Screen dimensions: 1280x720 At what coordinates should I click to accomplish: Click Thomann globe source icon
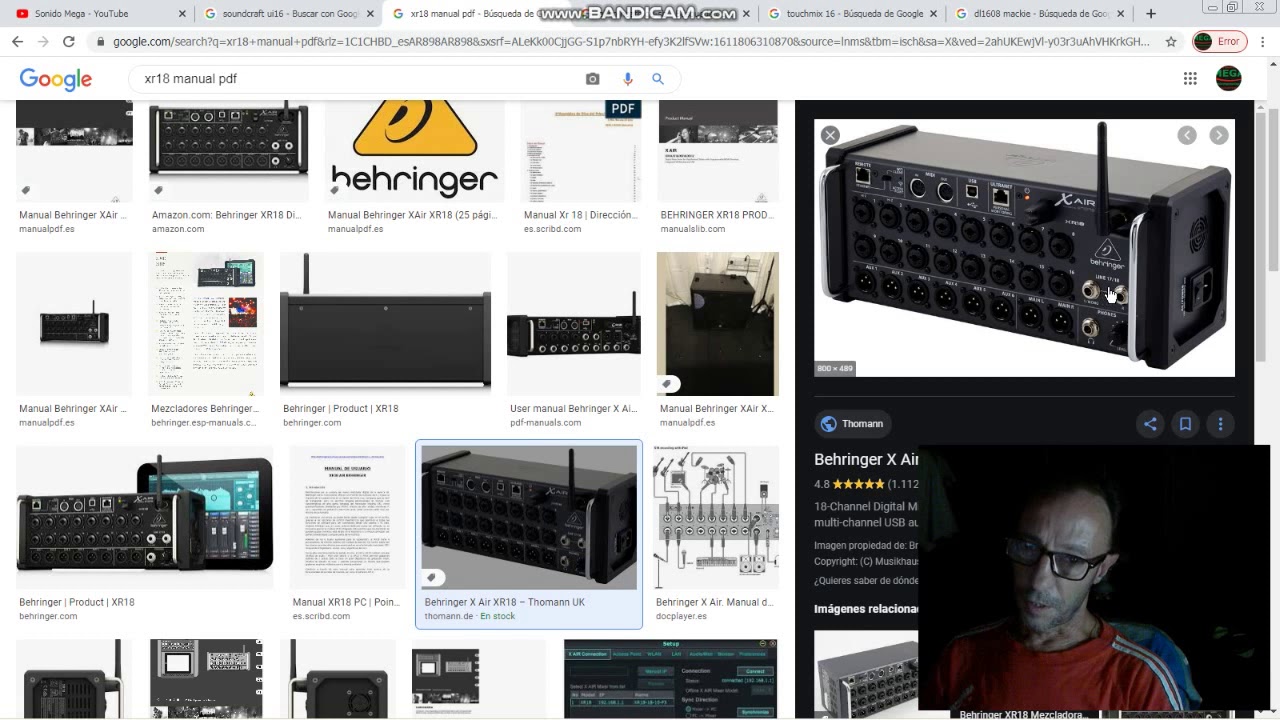coord(828,424)
